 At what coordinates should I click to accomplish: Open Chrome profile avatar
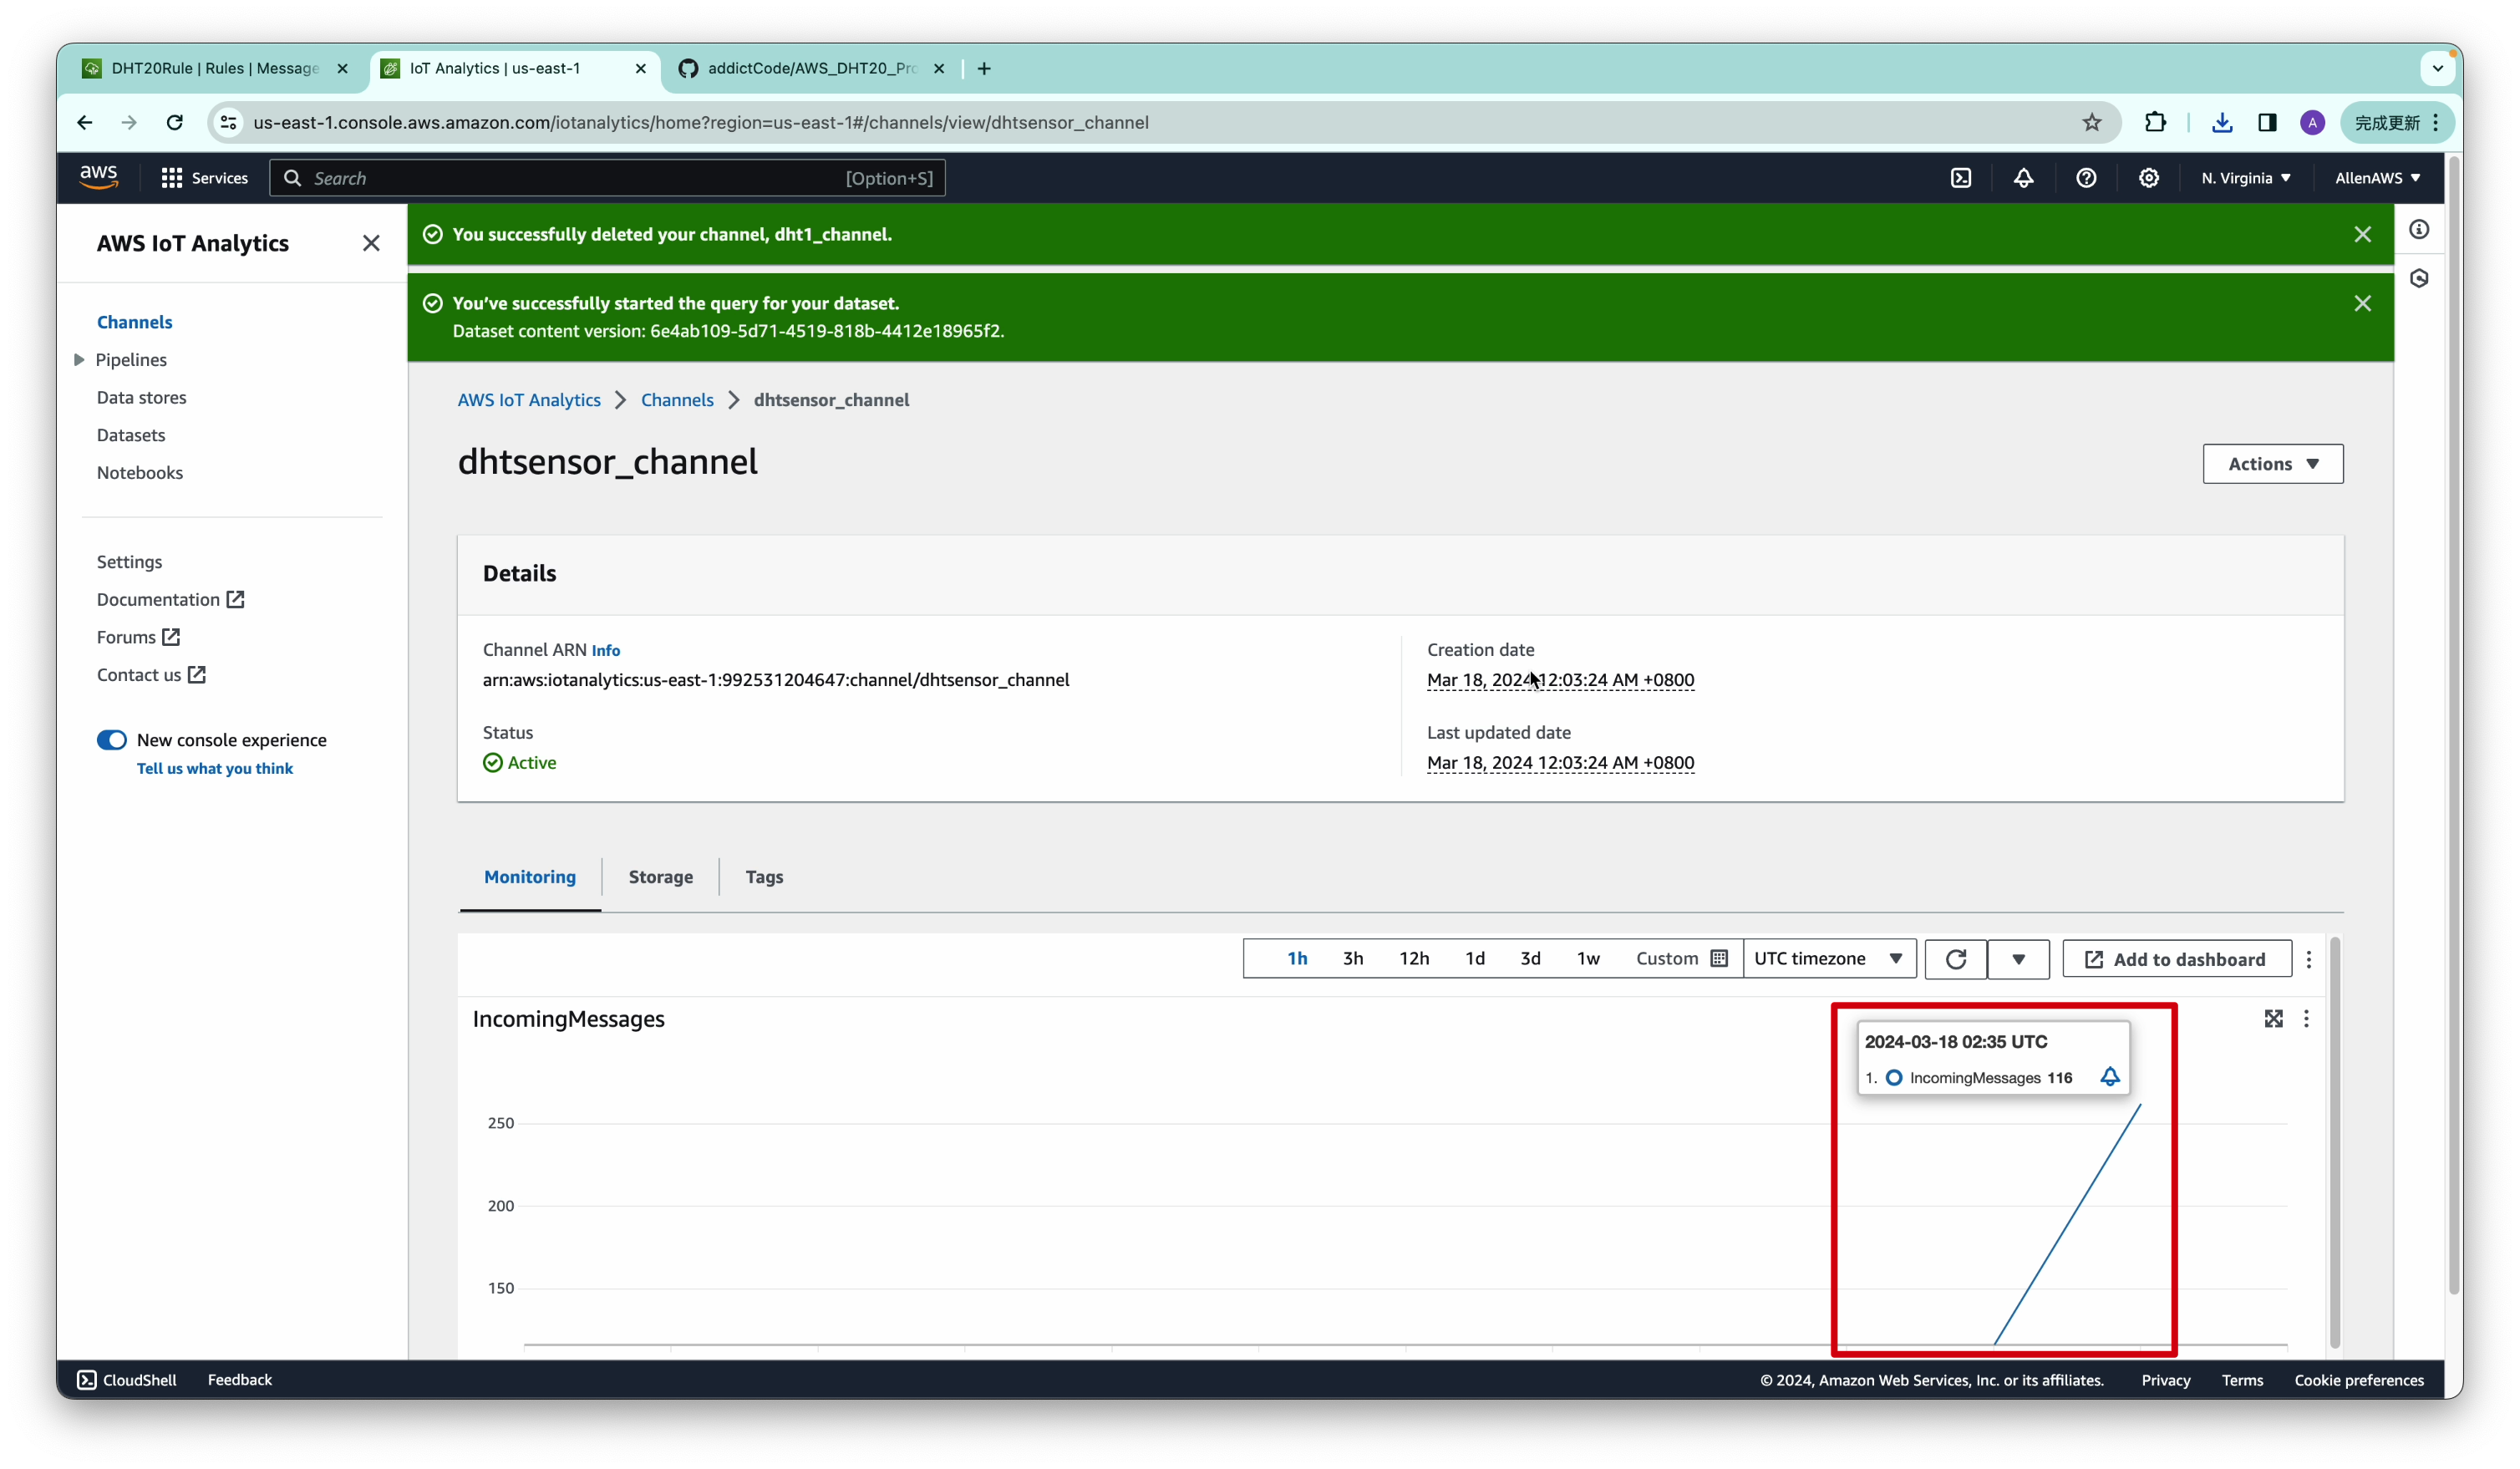click(x=2312, y=122)
